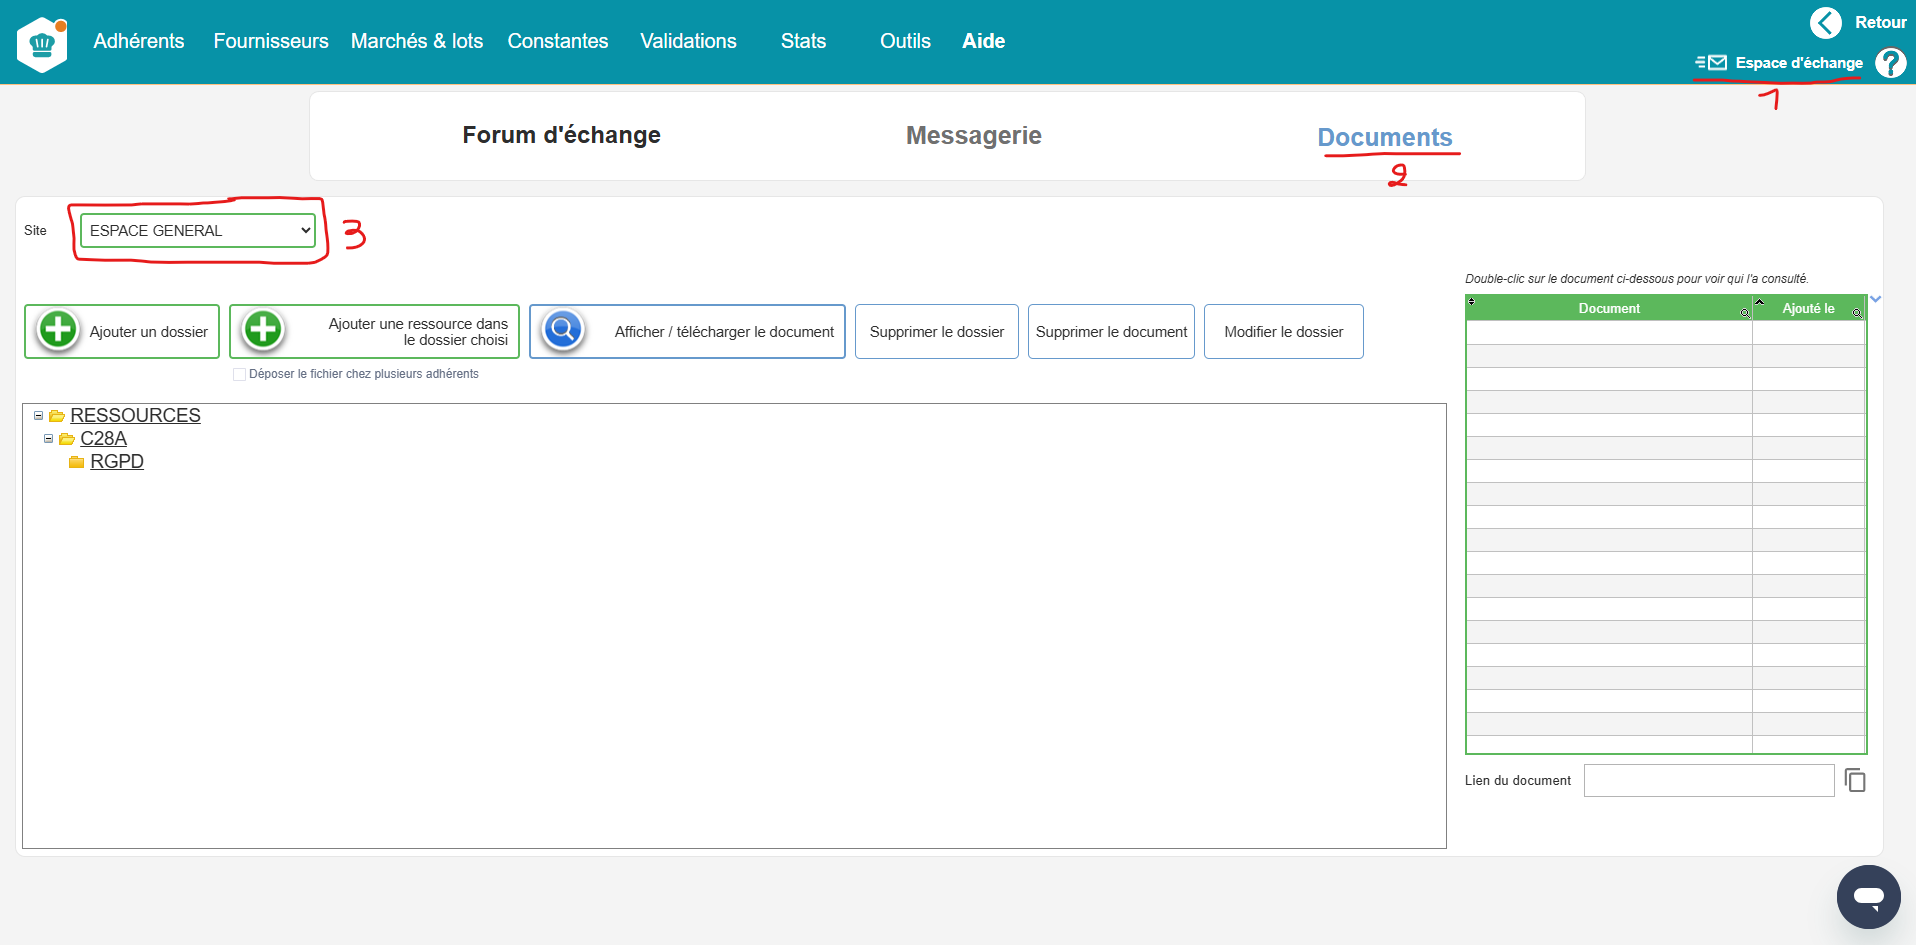Click Afficher / télécharger le document button
The height and width of the screenshot is (945, 1916).
pos(687,332)
